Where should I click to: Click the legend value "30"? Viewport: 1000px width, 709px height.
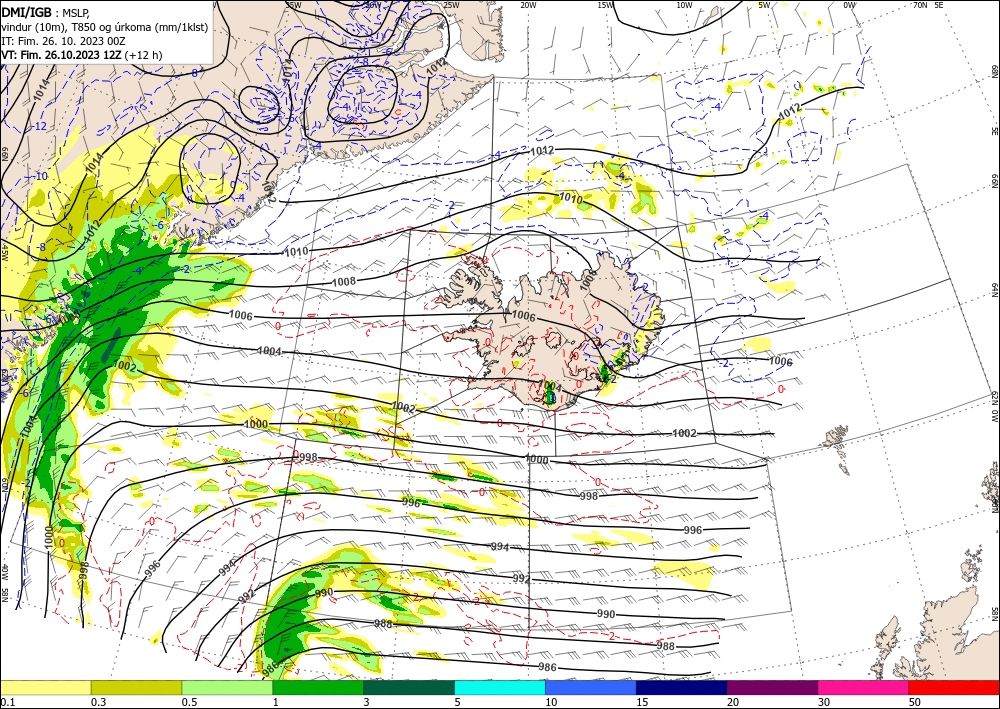pyautogui.click(x=824, y=702)
